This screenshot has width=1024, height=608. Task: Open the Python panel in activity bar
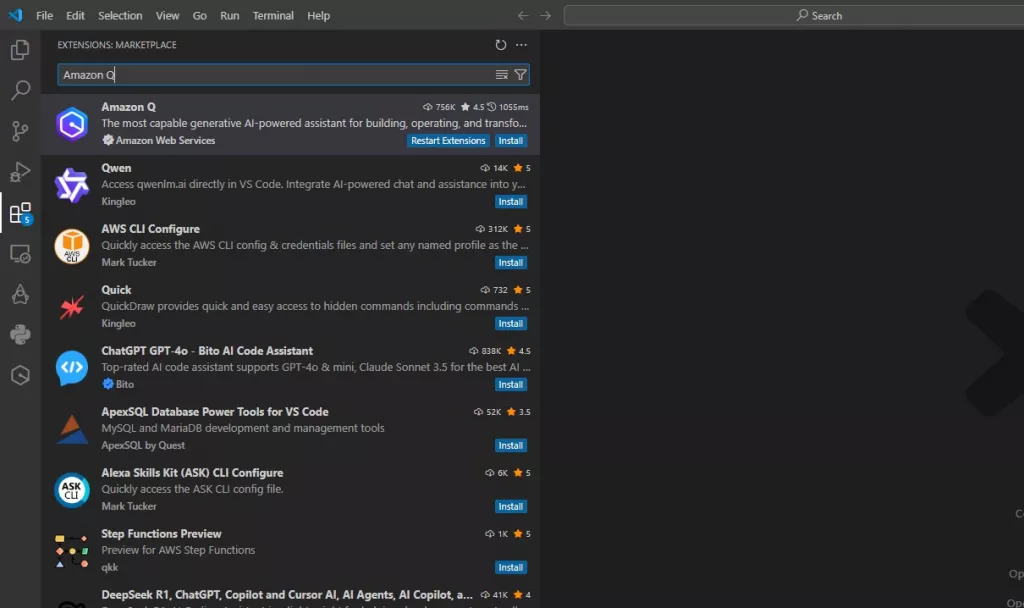(x=20, y=334)
